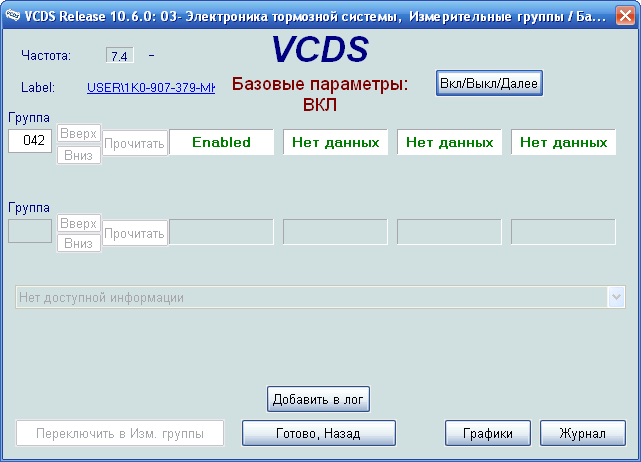641x462 pixels.
Task: Click Вниз button of the second group
Action: point(78,243)
